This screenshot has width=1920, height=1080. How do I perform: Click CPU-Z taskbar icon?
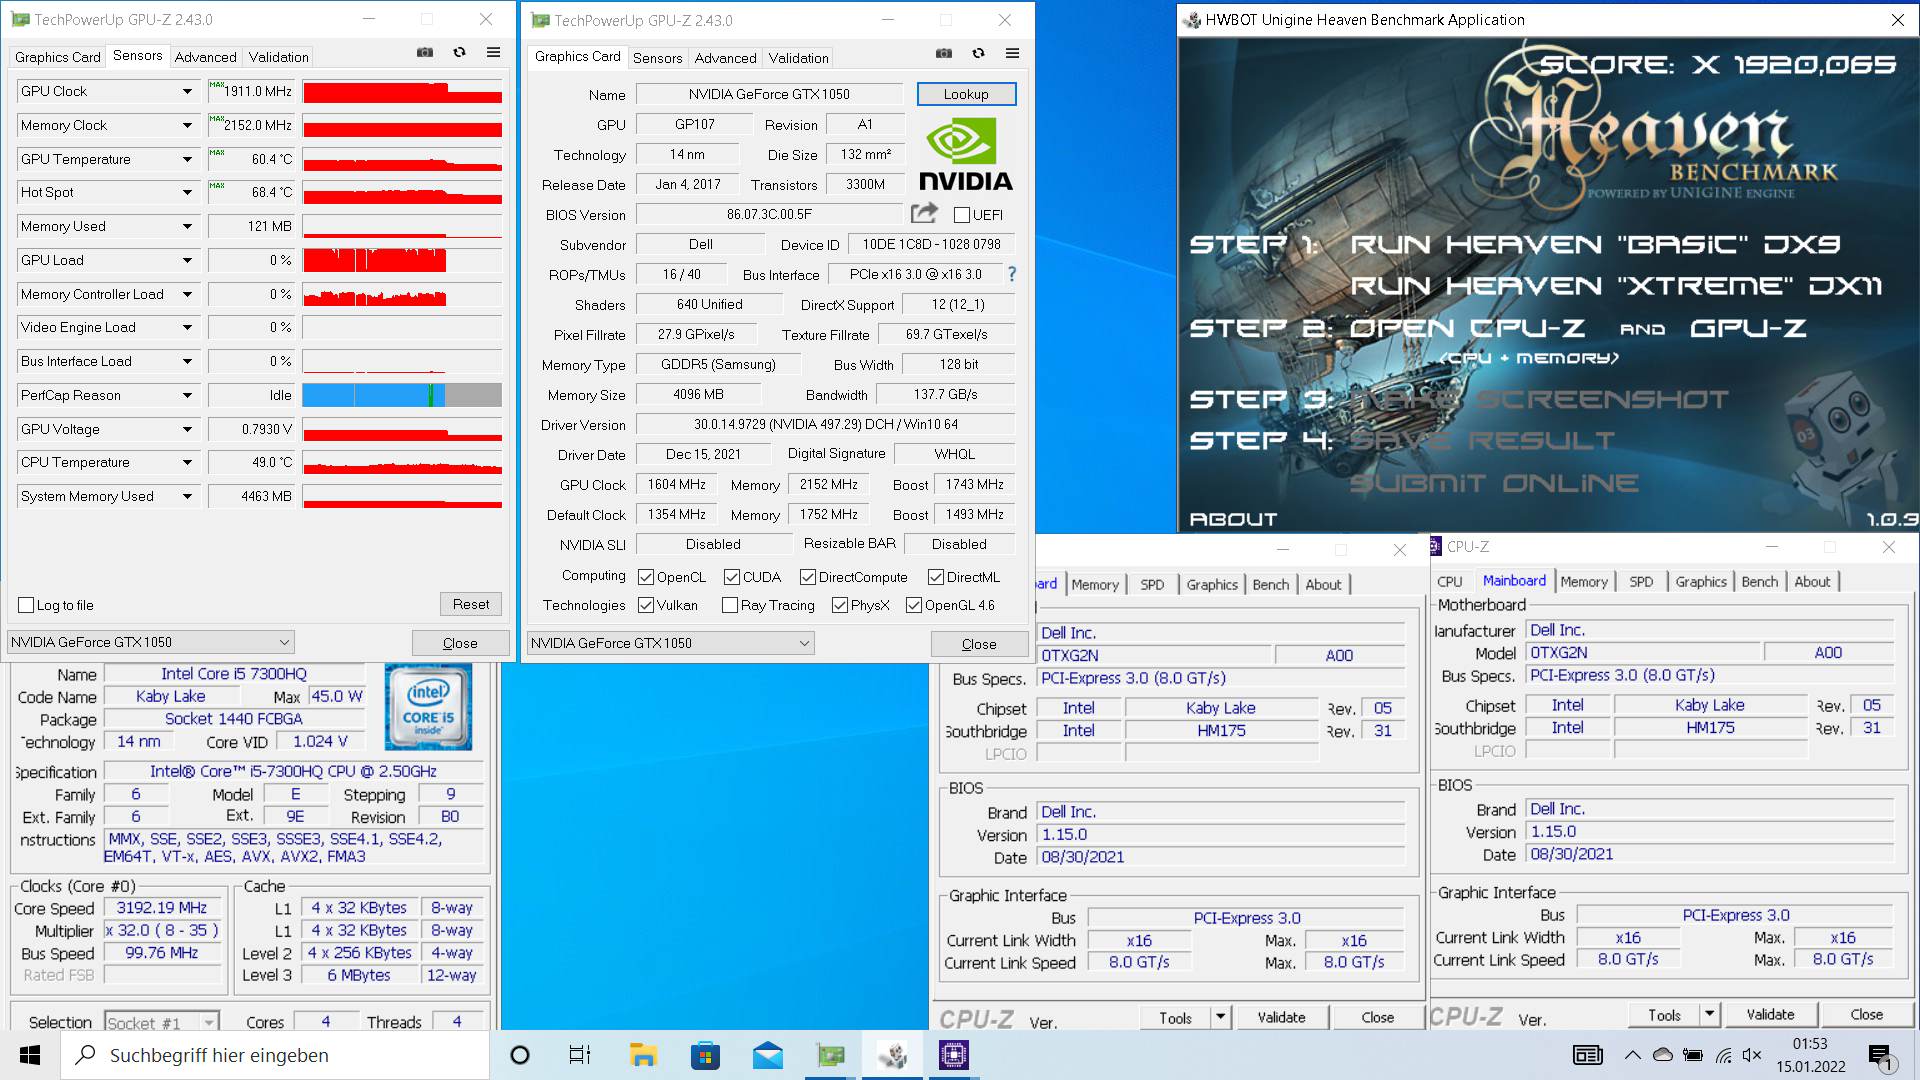[x=955, y=1055]
